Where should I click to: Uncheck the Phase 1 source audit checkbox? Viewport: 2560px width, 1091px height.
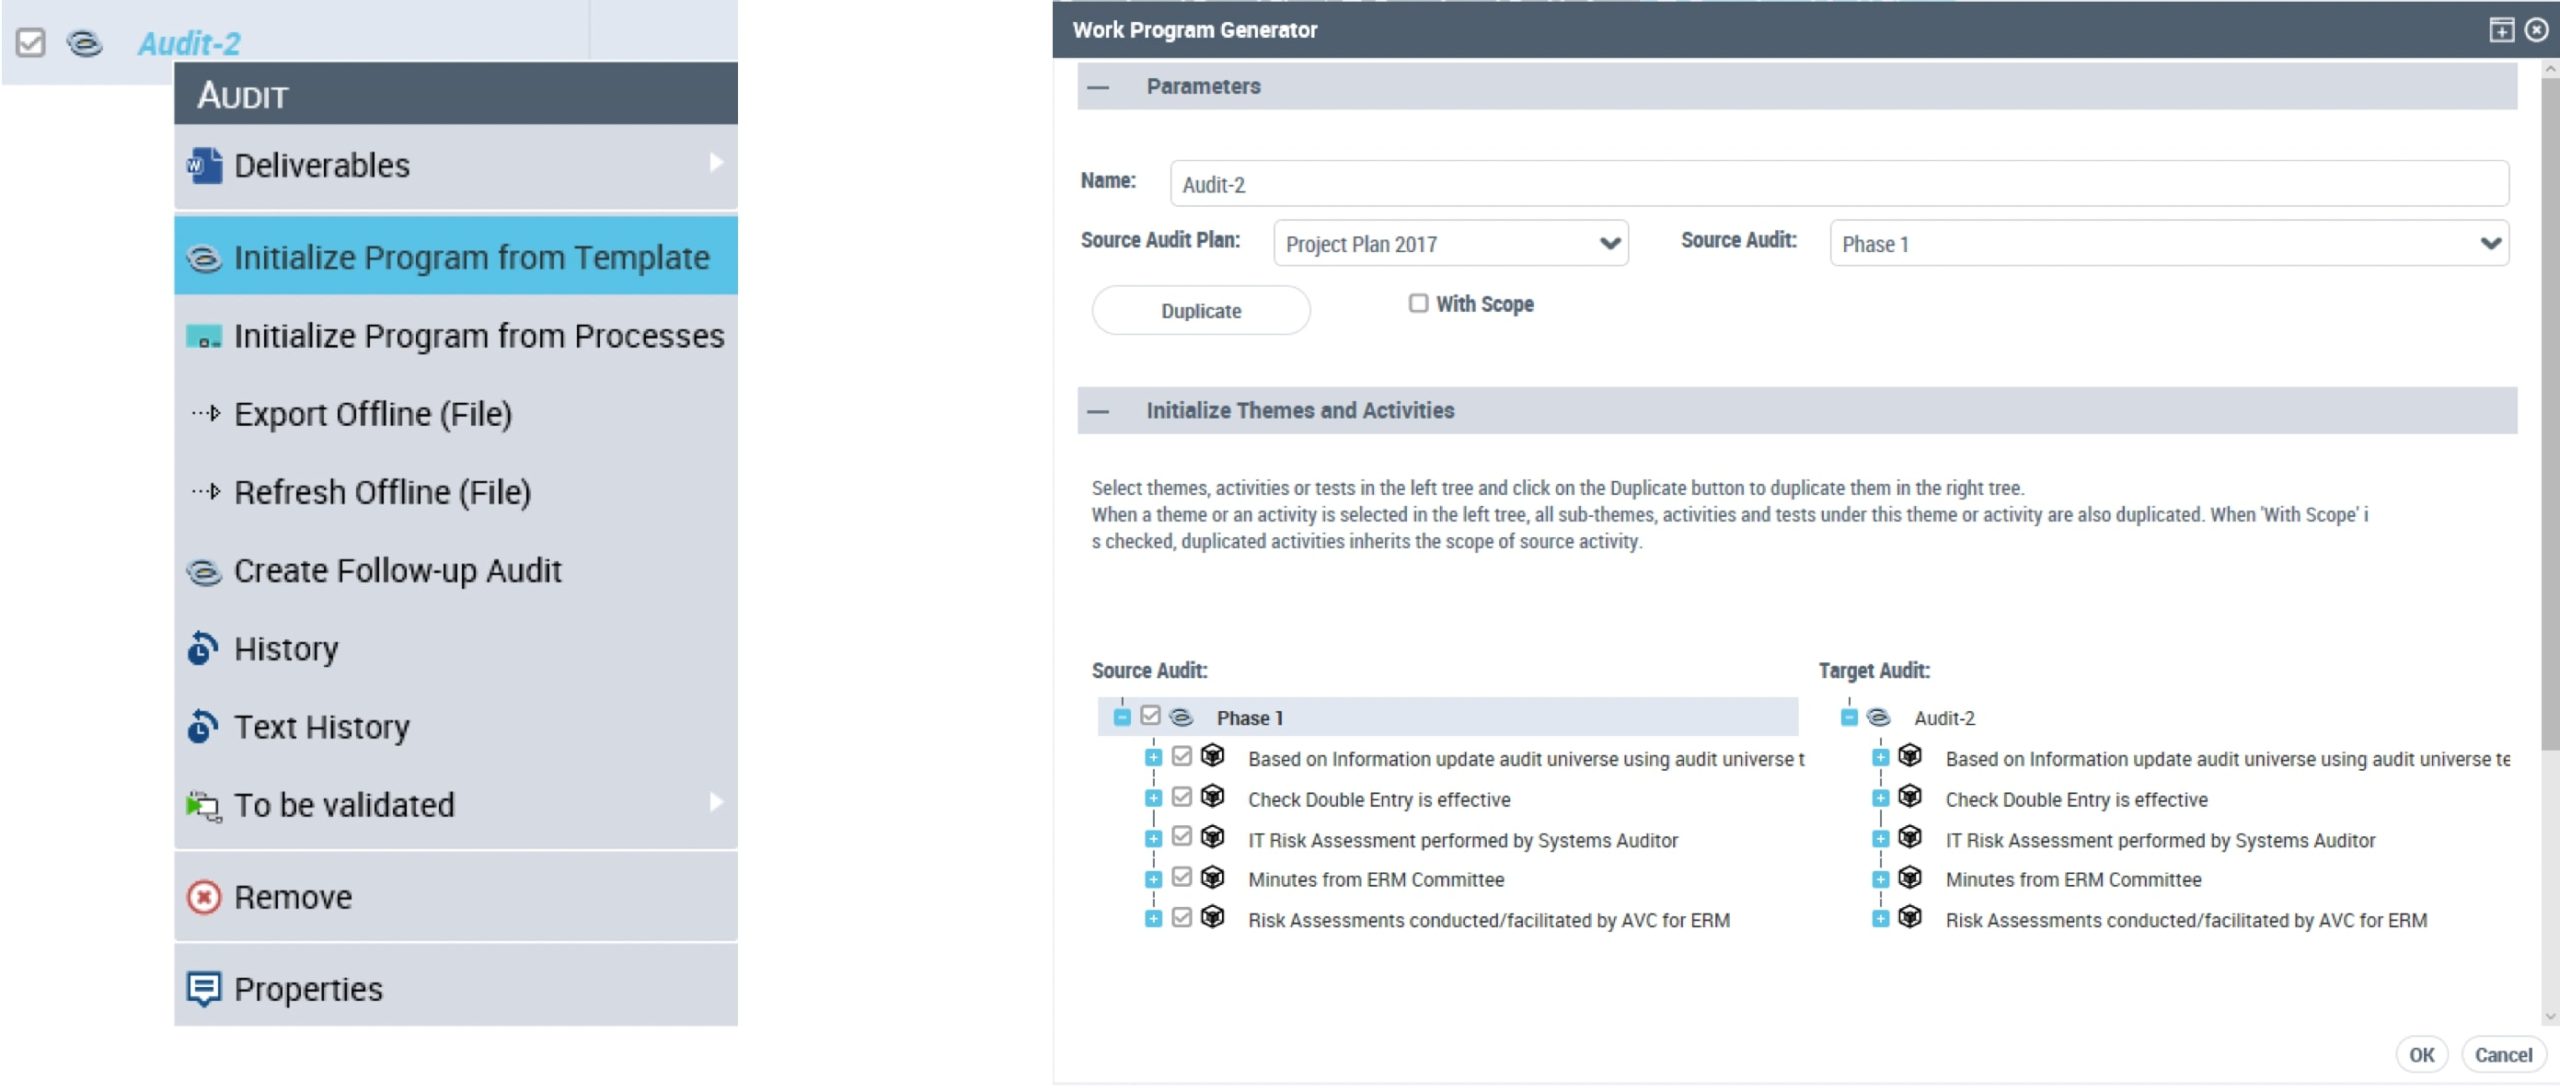(1150, 716)
